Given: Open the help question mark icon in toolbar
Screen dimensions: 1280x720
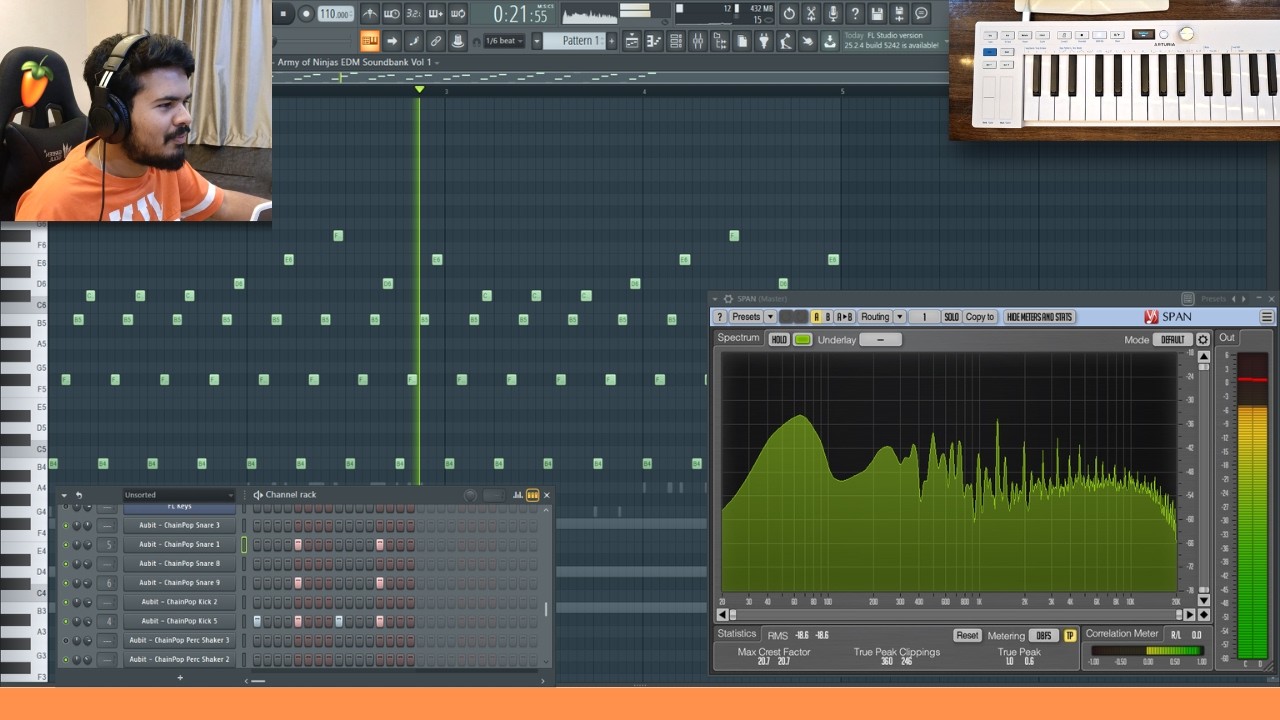Looking at the screenshot, I should tap(855, 14).
